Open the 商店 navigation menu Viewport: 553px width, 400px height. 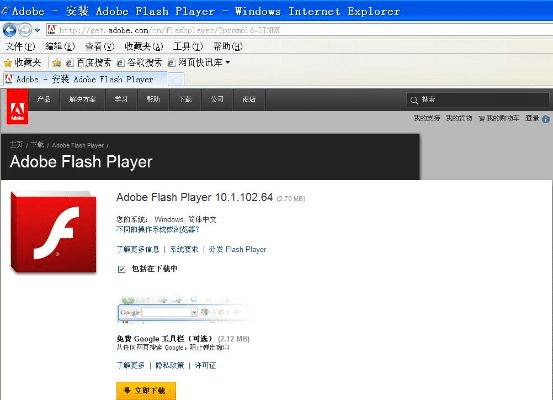(249, 99)
